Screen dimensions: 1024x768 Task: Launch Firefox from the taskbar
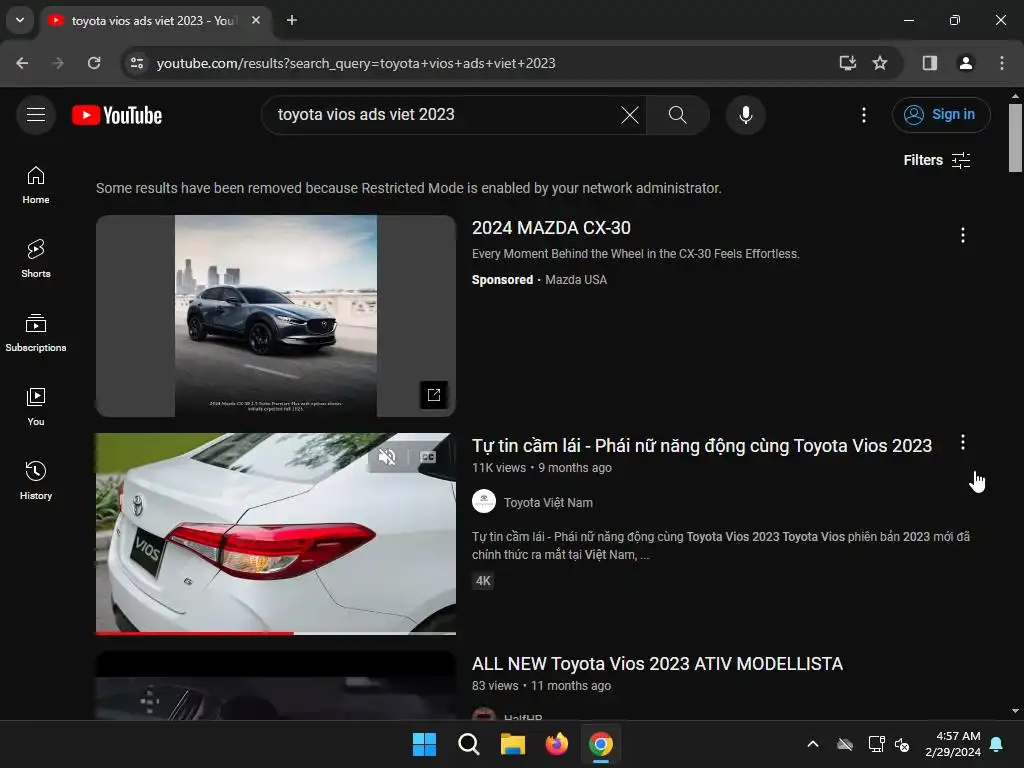point(556,744)
